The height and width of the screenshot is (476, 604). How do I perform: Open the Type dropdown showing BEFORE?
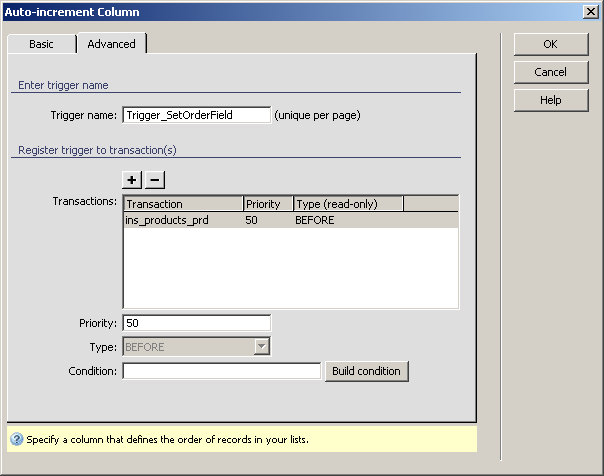coord(261,347)
